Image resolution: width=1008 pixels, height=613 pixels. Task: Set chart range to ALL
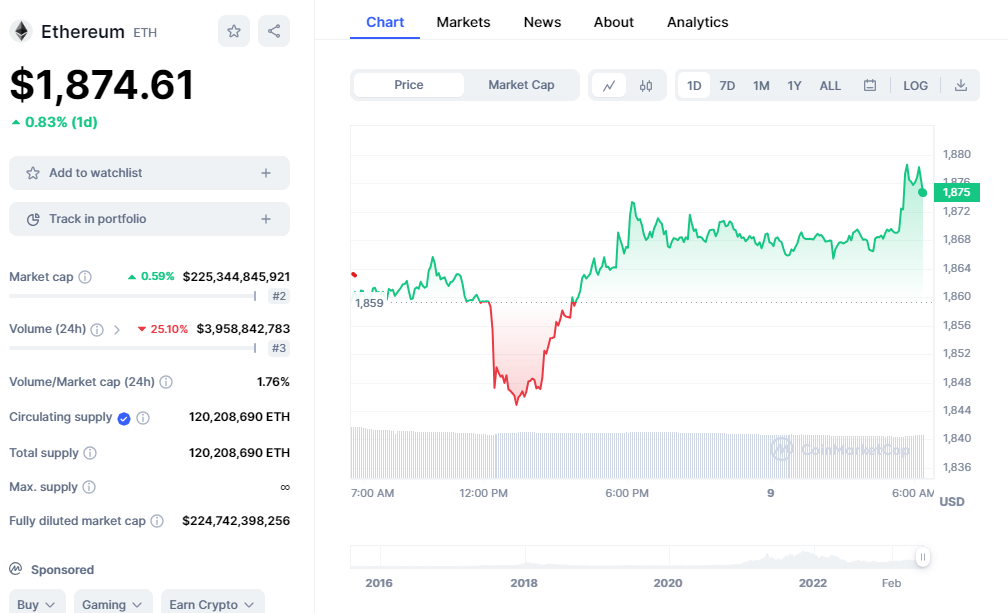(x=830, y=85)
